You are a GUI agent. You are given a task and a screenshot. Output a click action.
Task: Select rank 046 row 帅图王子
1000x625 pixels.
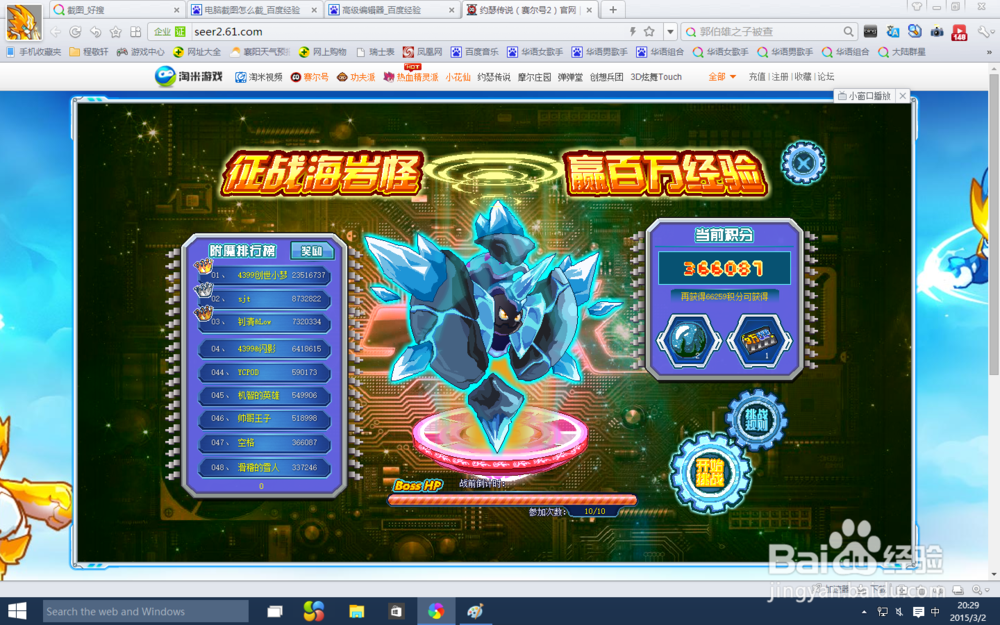[x=264, y=418]
